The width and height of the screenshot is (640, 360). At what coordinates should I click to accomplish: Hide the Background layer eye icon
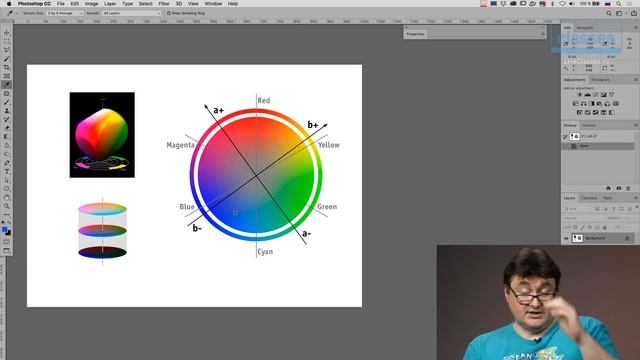(x=566, y=238)
